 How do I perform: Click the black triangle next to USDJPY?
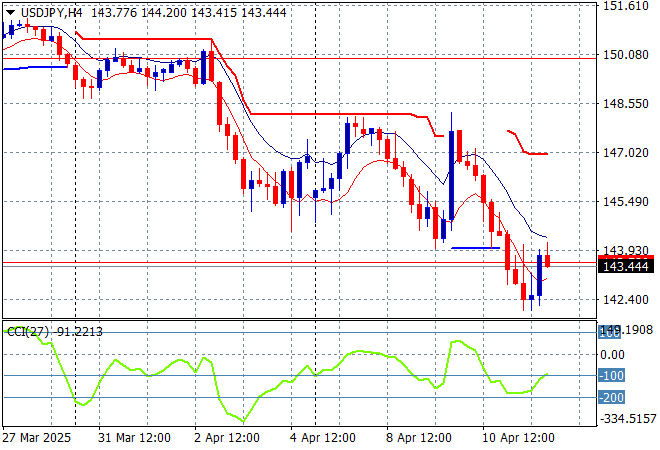[10, 11]
